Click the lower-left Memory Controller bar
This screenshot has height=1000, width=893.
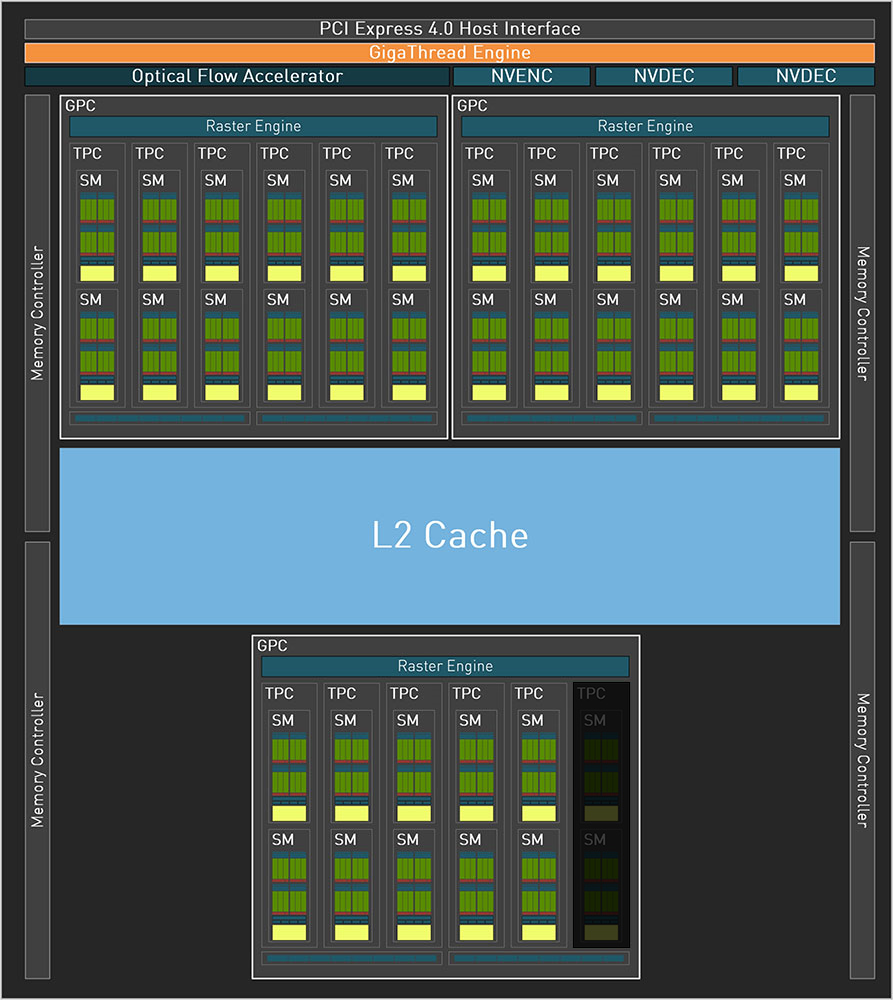tap(38, 760)
